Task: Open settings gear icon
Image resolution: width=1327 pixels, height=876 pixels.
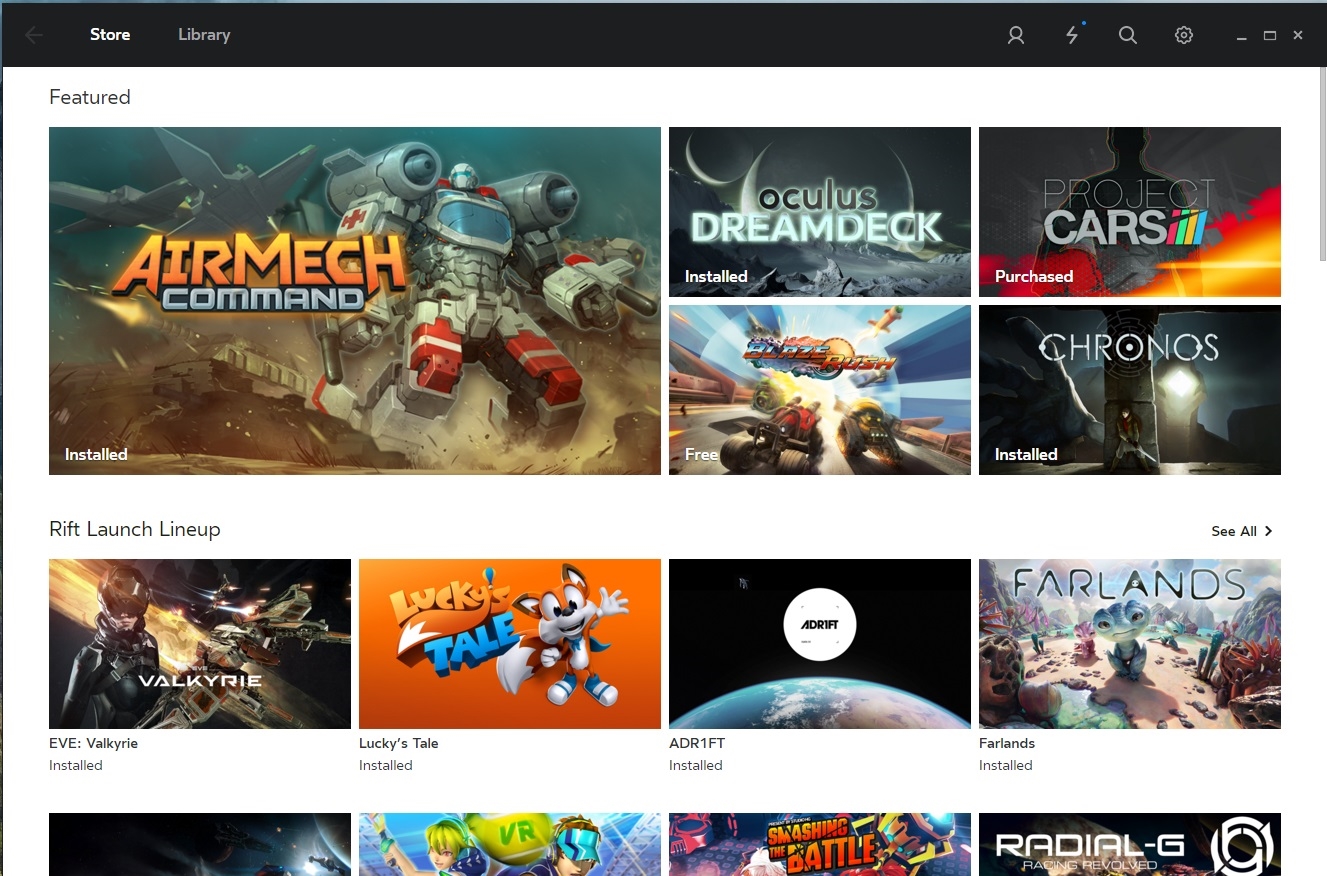Action: tap(1184, 35)
